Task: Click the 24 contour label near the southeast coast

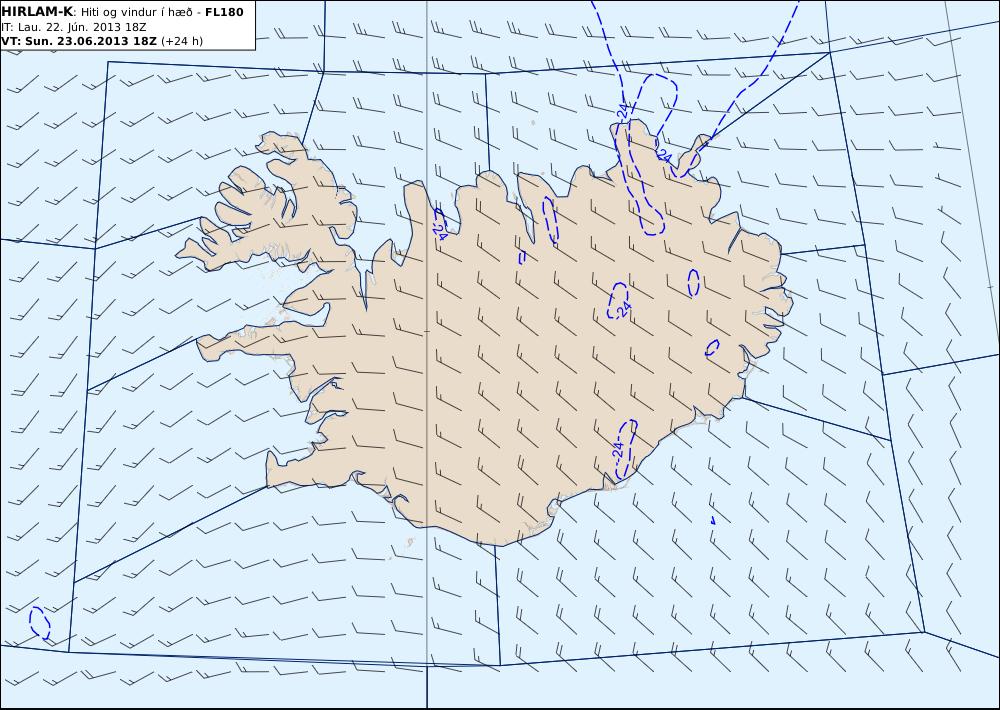Action: pos(617,449)
